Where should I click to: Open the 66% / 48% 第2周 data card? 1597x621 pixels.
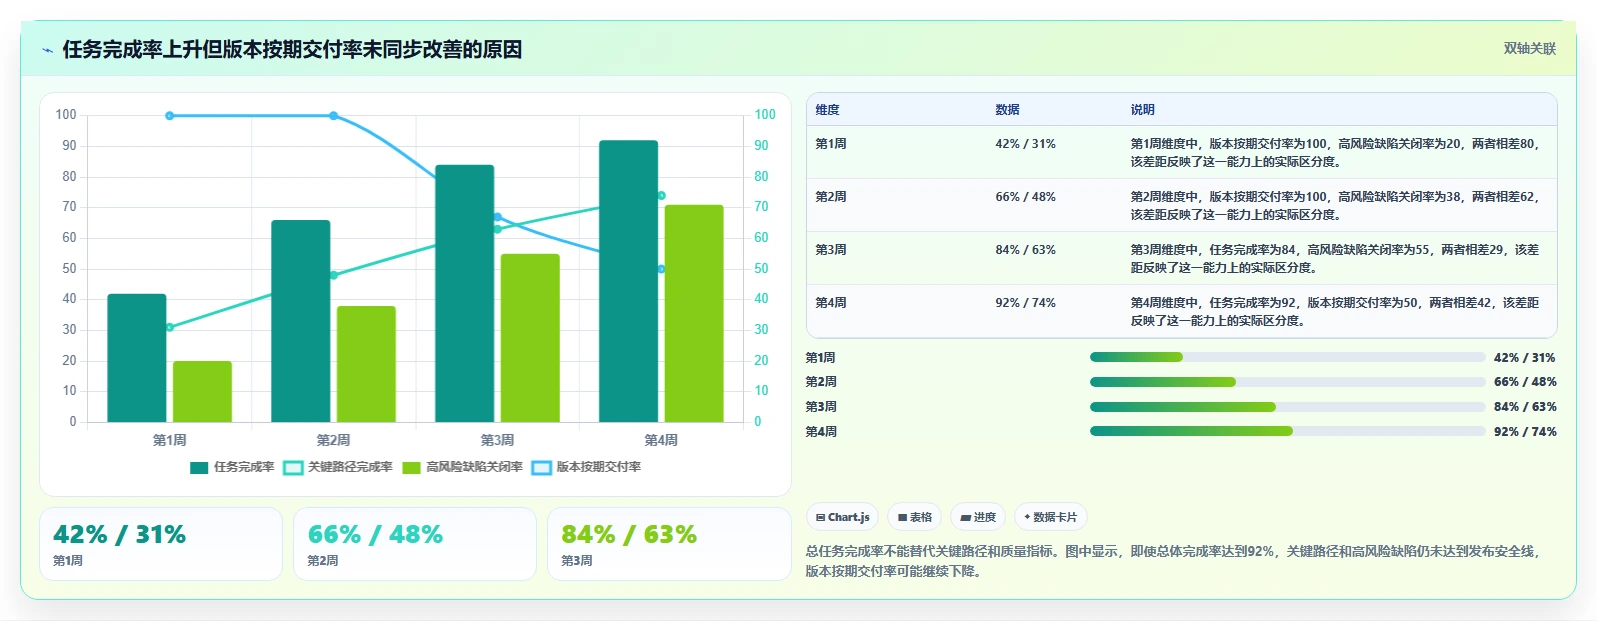point(415,544)
